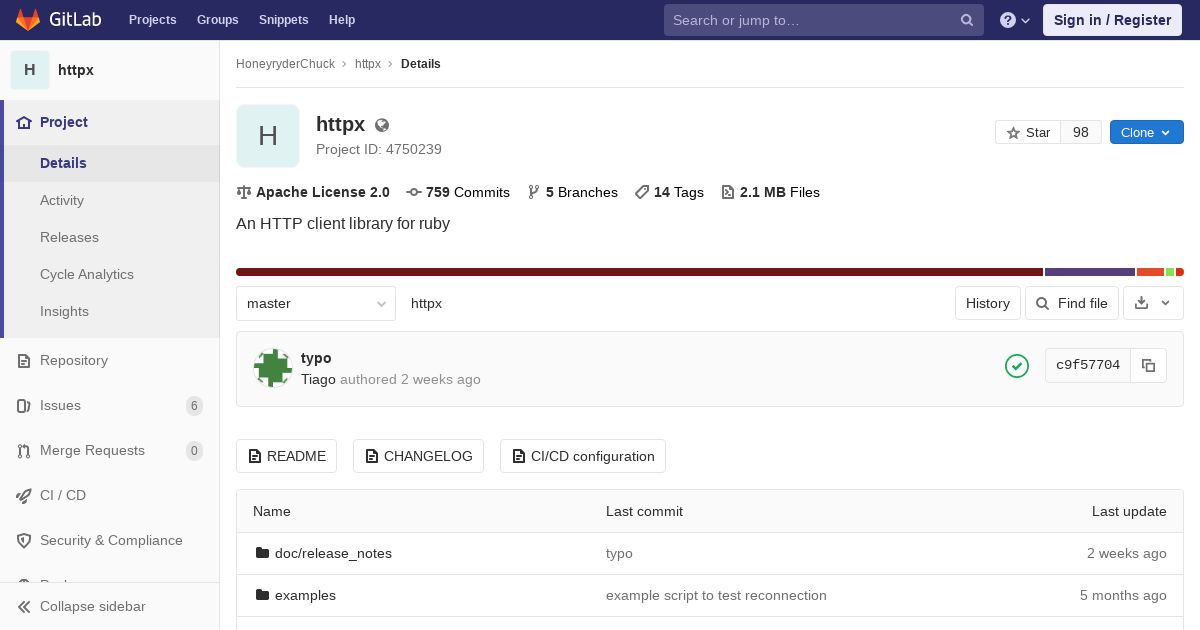Click the Project home icon in the sidebar

24,122
